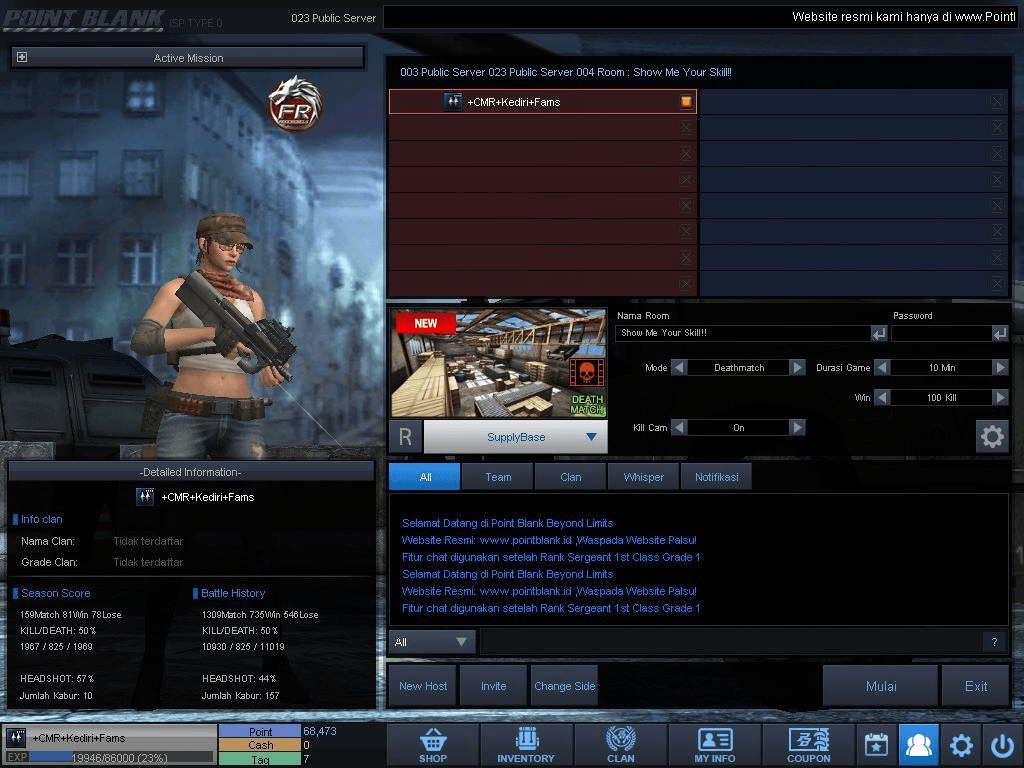Click the power exit icon
This screenshot has width=1024, height=768.
coord(1002,744)
